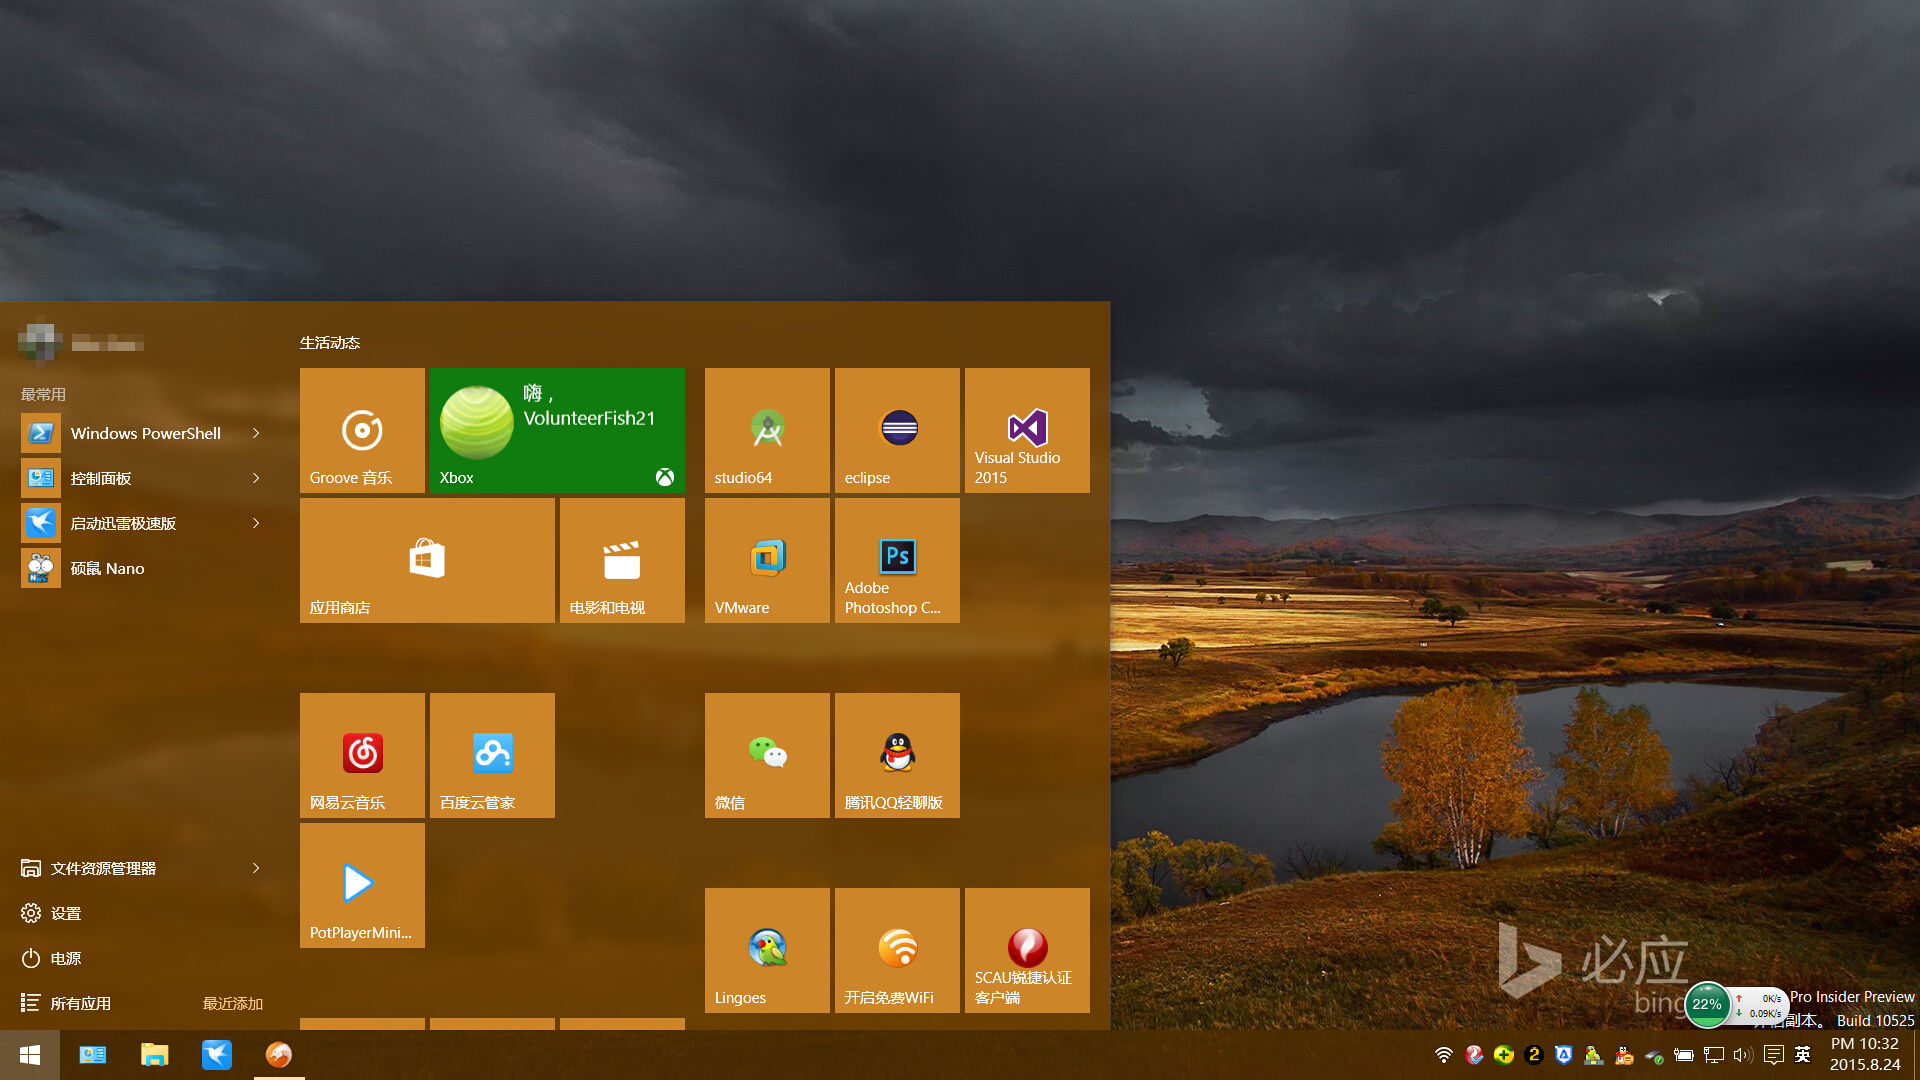Open the Xunlei bird taskbar icon
Screen dimensions: 1920x1080
click(217, 1055)
